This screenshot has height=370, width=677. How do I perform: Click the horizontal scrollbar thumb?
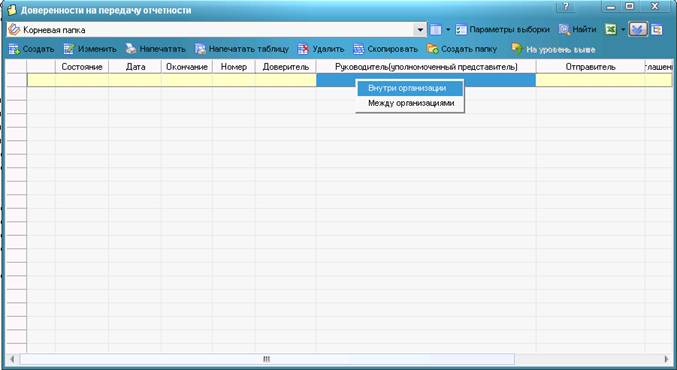(x=267, y=359)
